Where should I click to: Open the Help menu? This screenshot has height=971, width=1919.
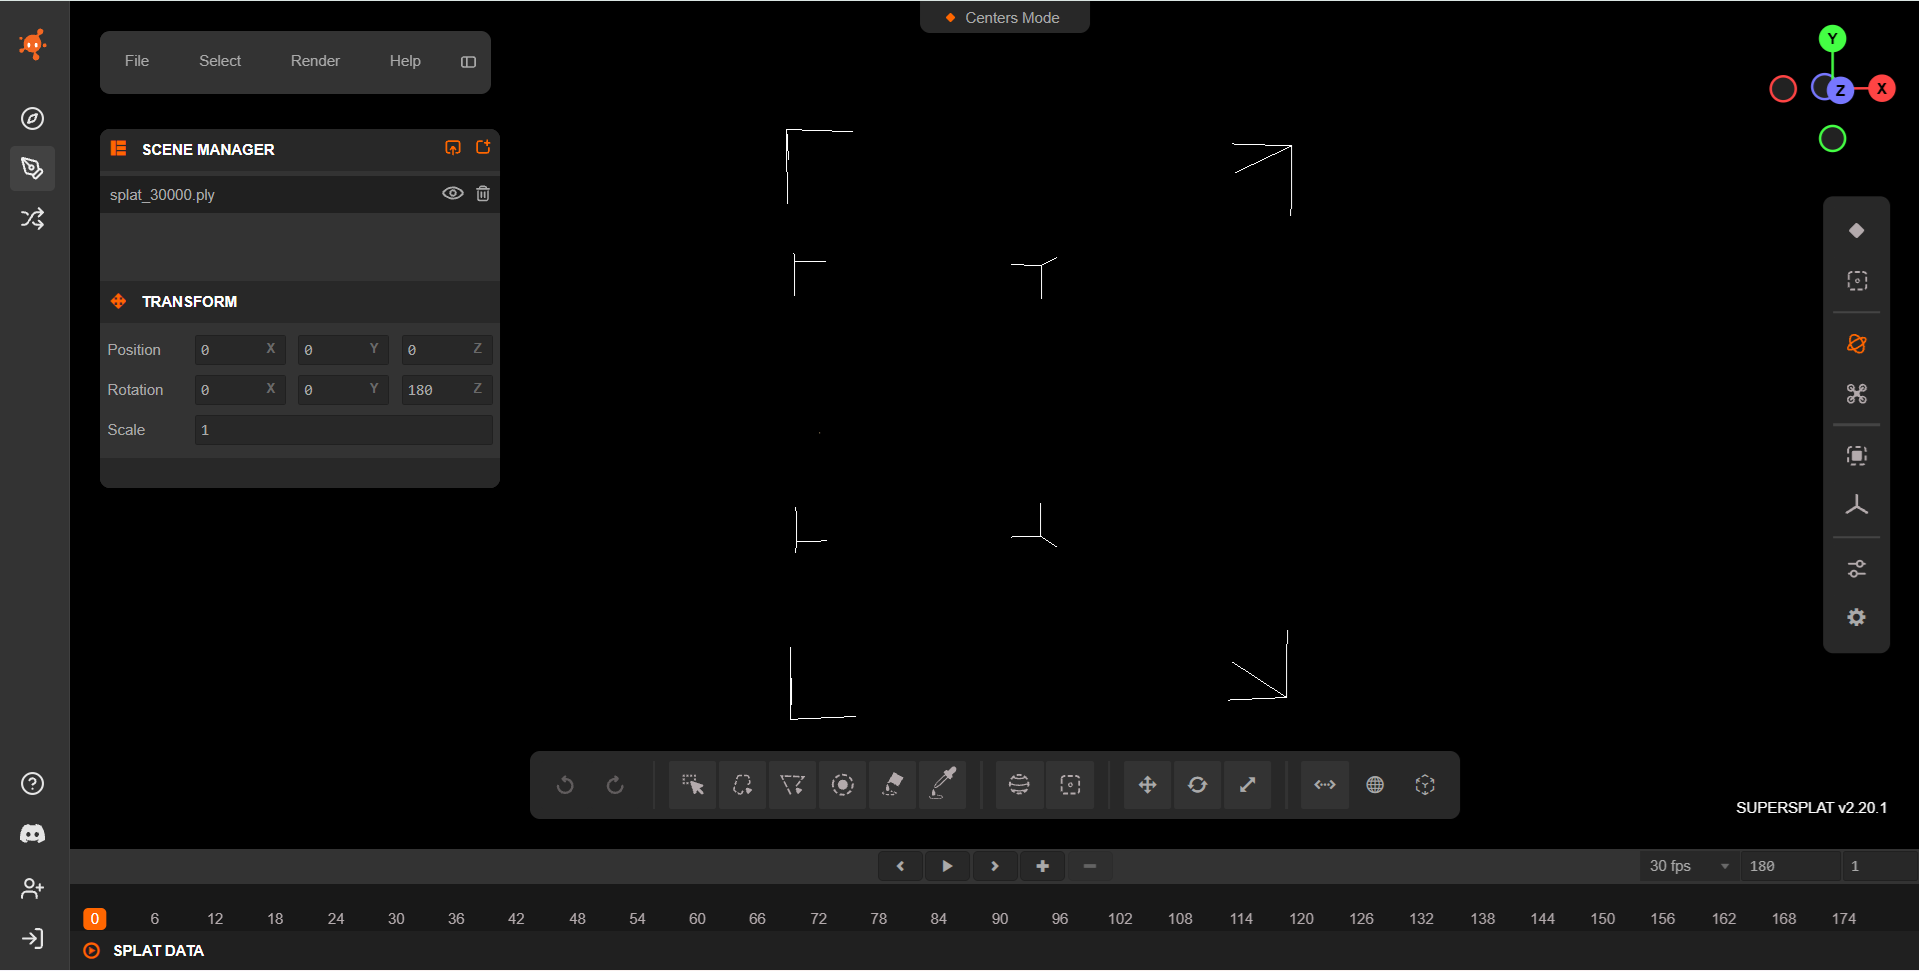point(405,61)
